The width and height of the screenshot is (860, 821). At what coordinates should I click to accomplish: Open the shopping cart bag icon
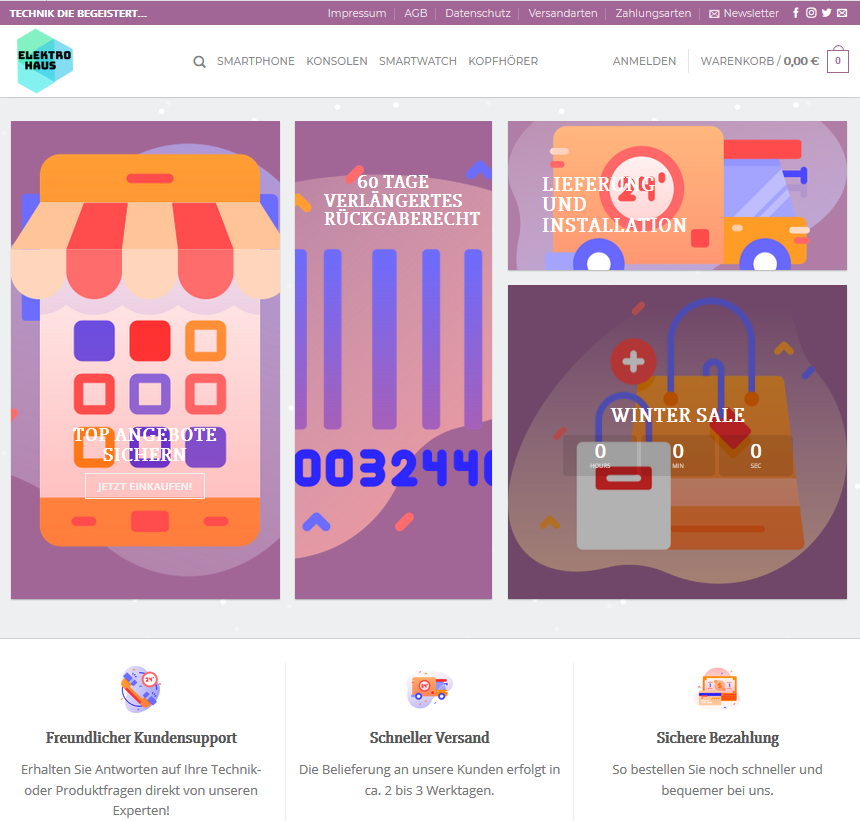(x=838, y=59)
